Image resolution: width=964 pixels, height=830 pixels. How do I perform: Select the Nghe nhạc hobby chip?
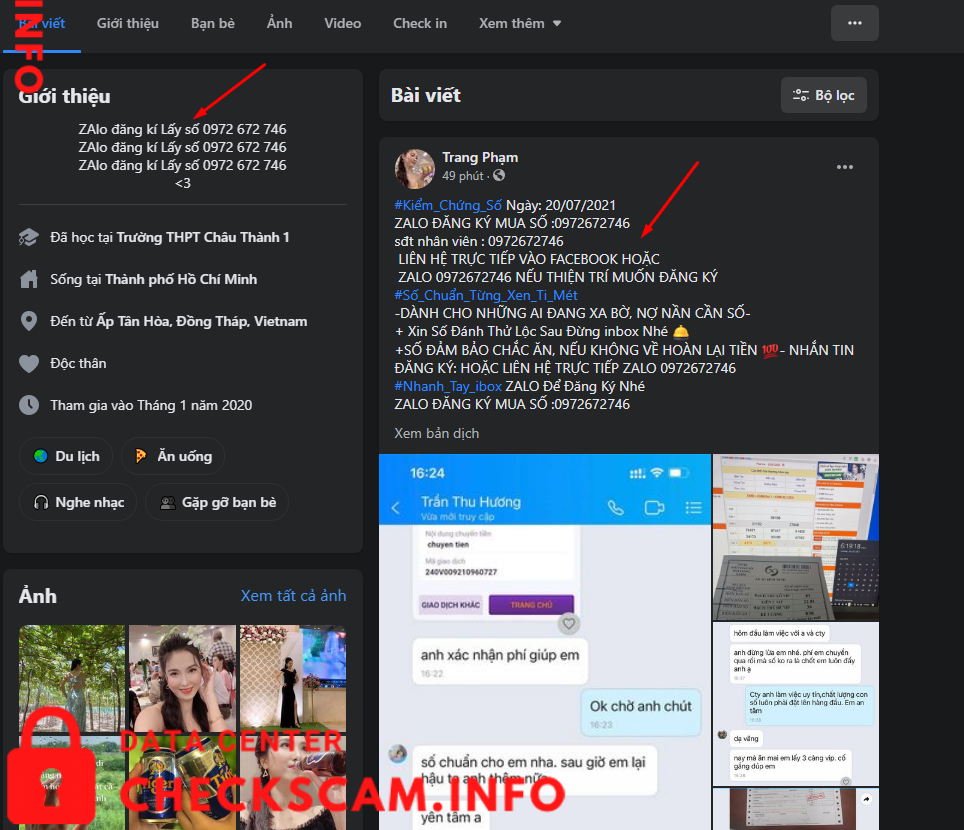pyautogui.click(x=78, y=502)
